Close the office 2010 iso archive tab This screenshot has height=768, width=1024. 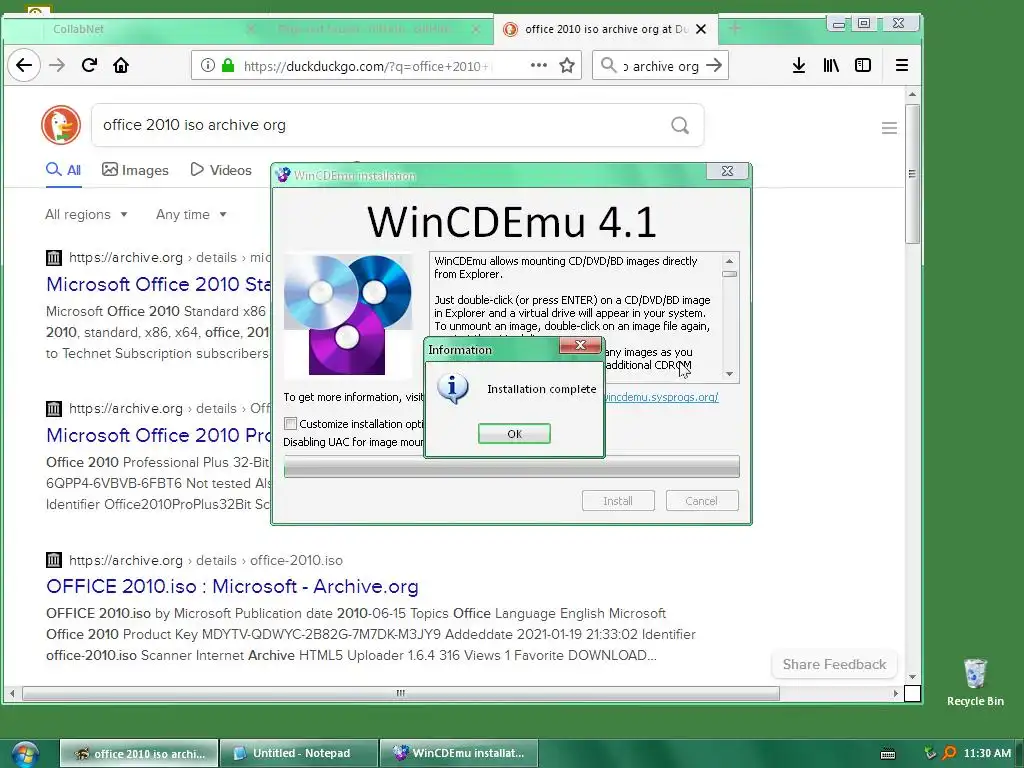(701, 29)
